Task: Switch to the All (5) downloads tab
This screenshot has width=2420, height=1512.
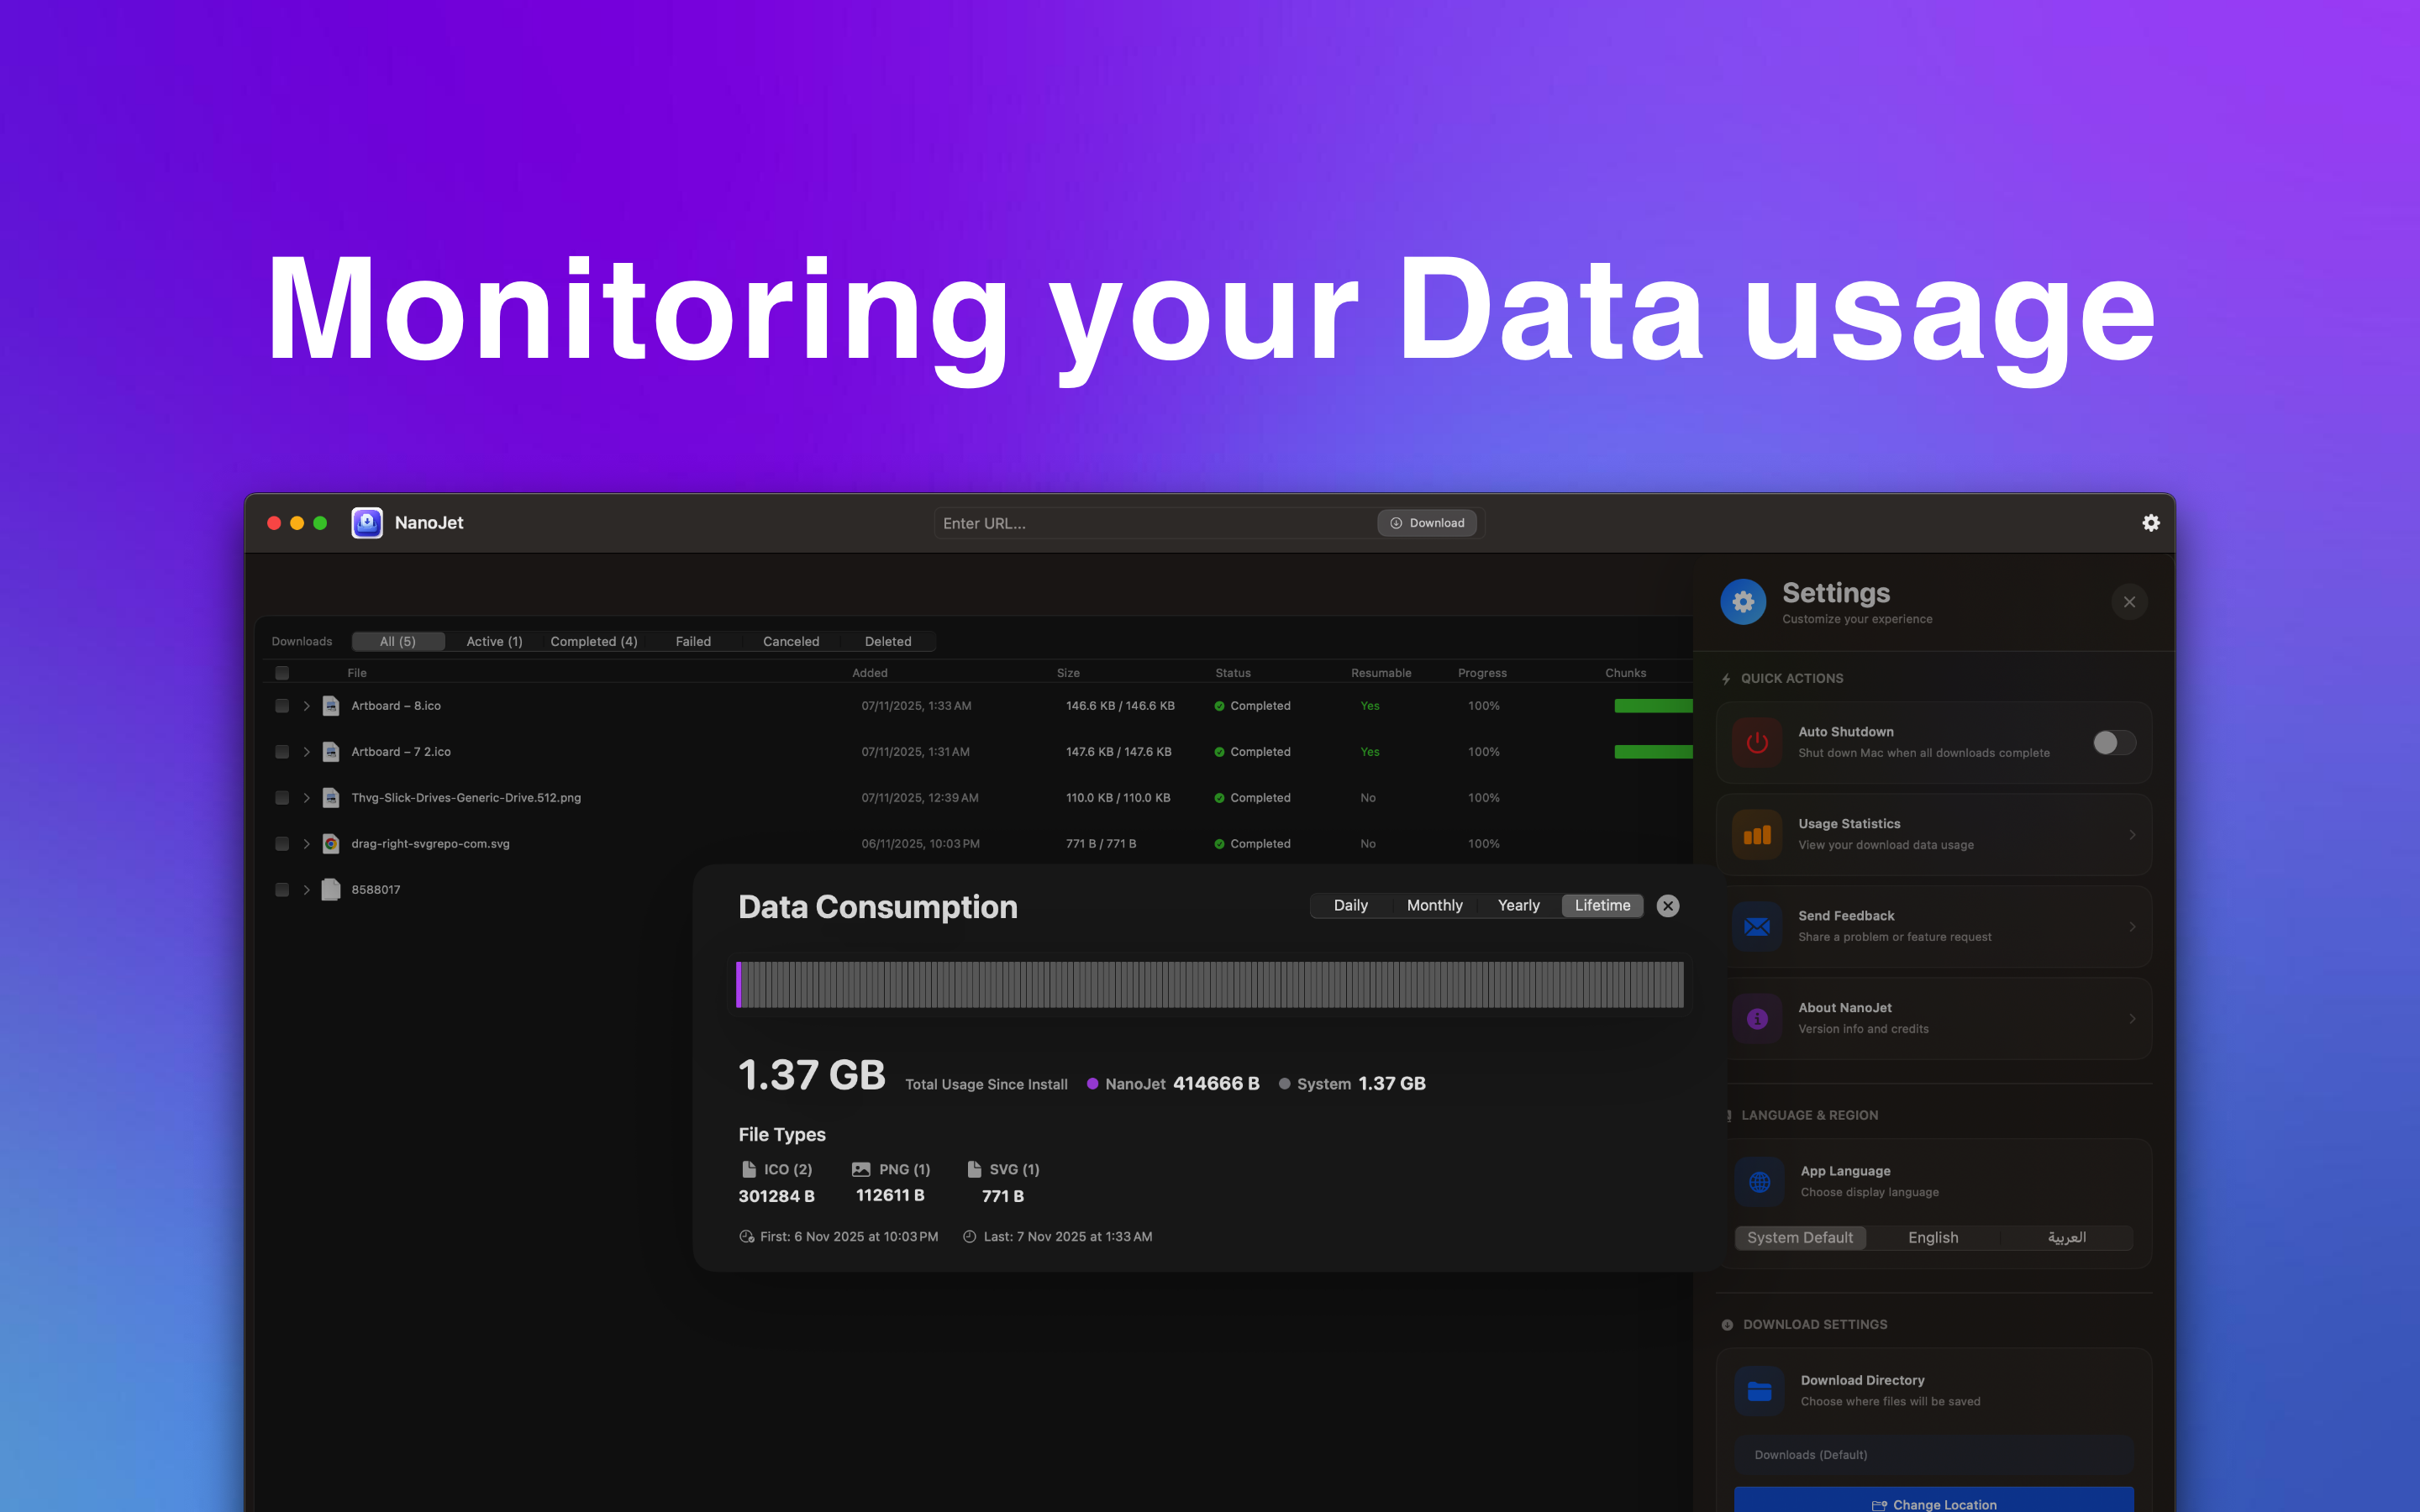Action: point(398,642)
